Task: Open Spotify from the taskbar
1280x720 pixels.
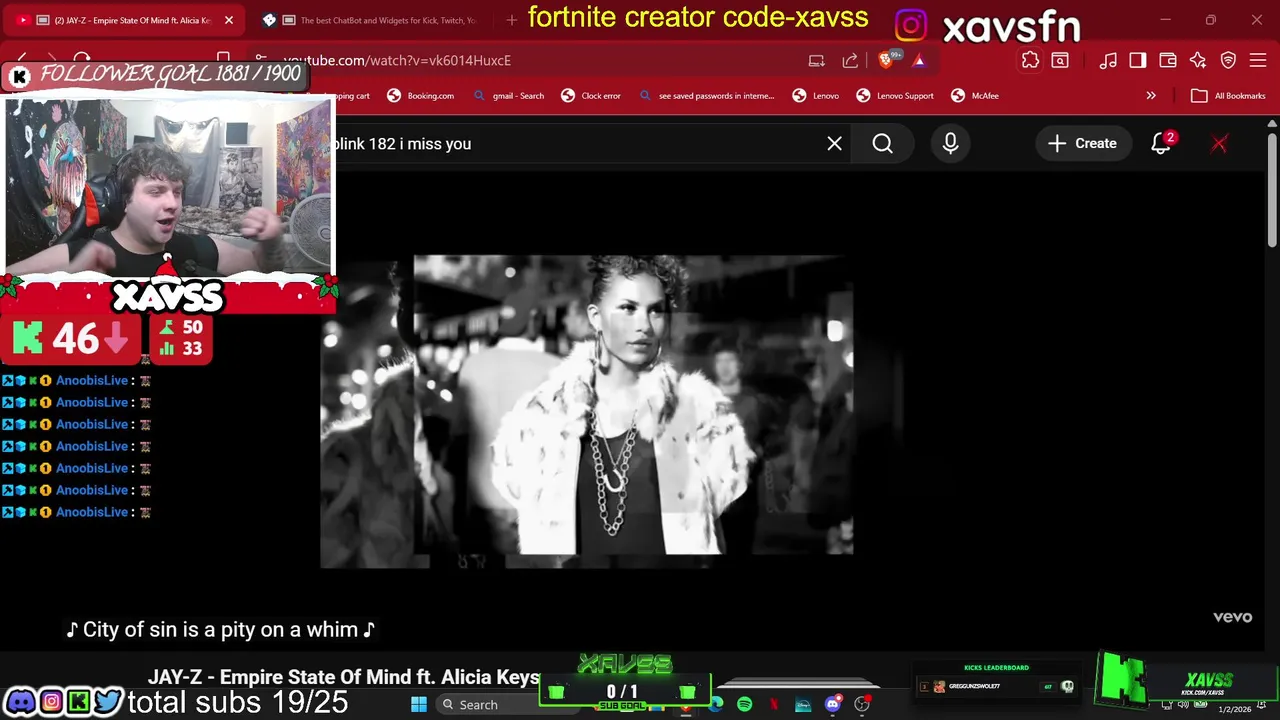Action: pyautogui.click(x=744, y=705)
